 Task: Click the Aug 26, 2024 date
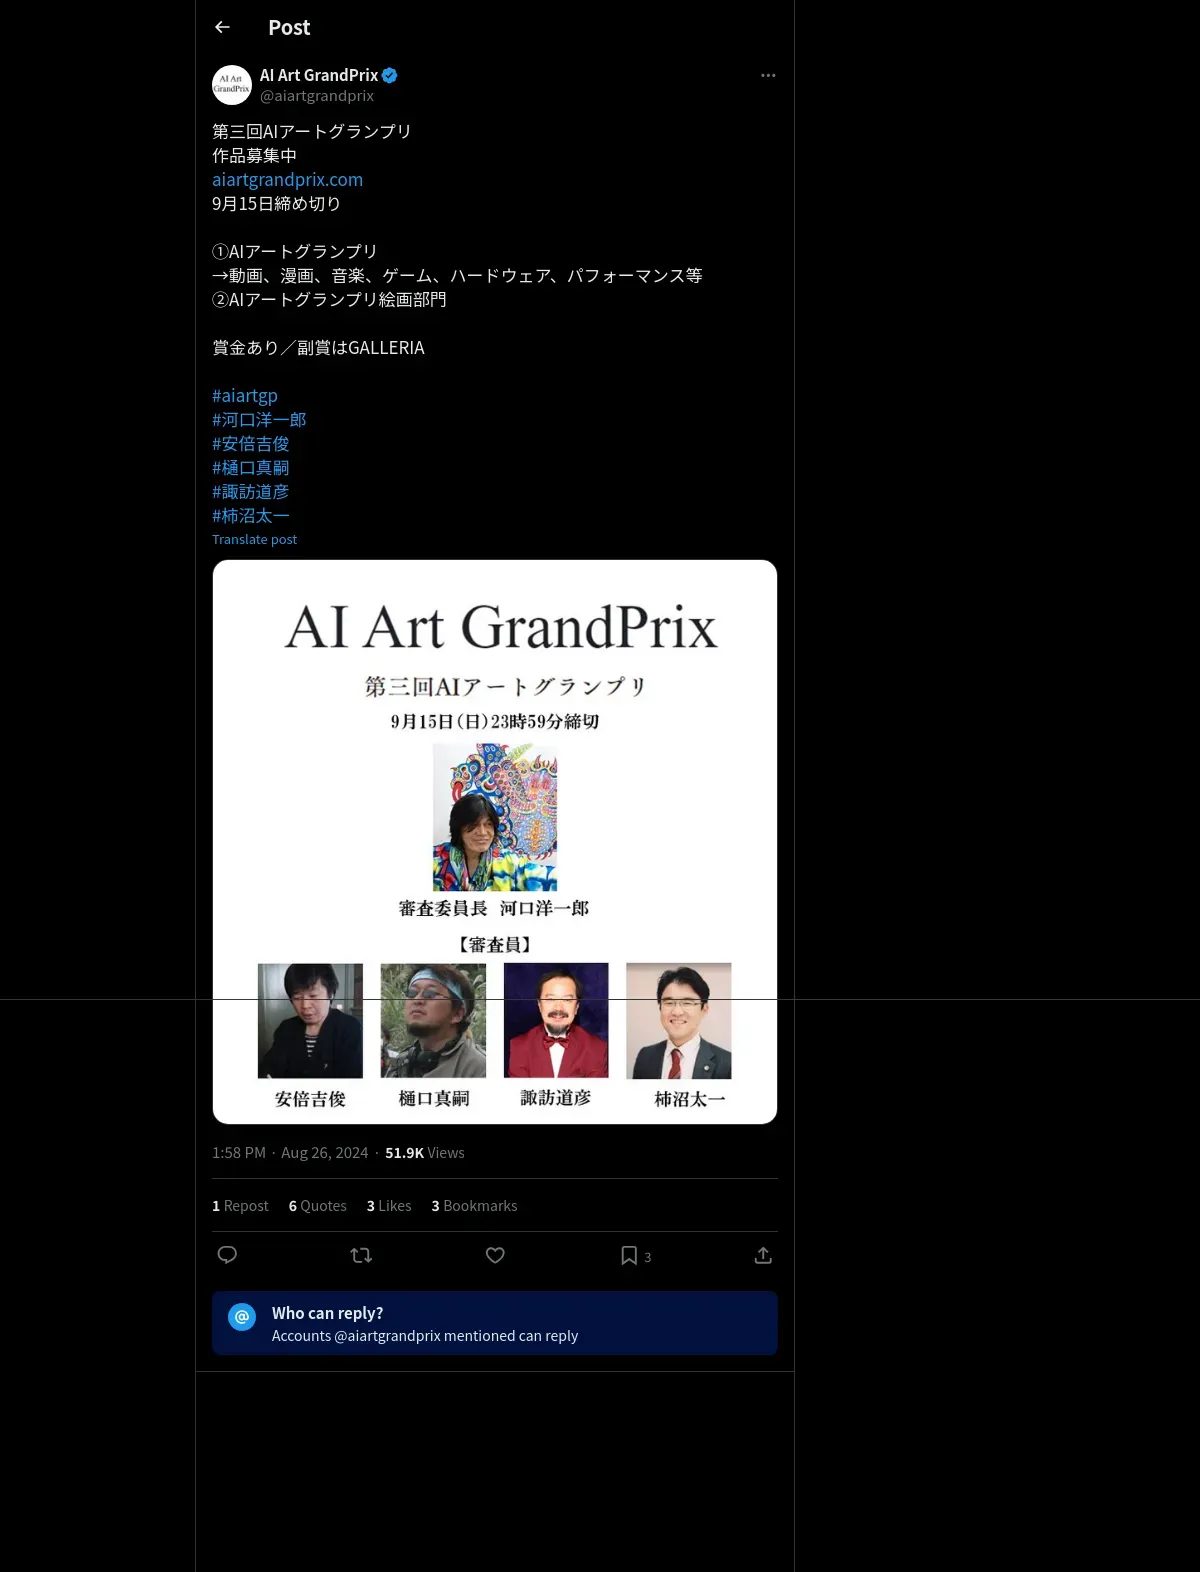324,1153
